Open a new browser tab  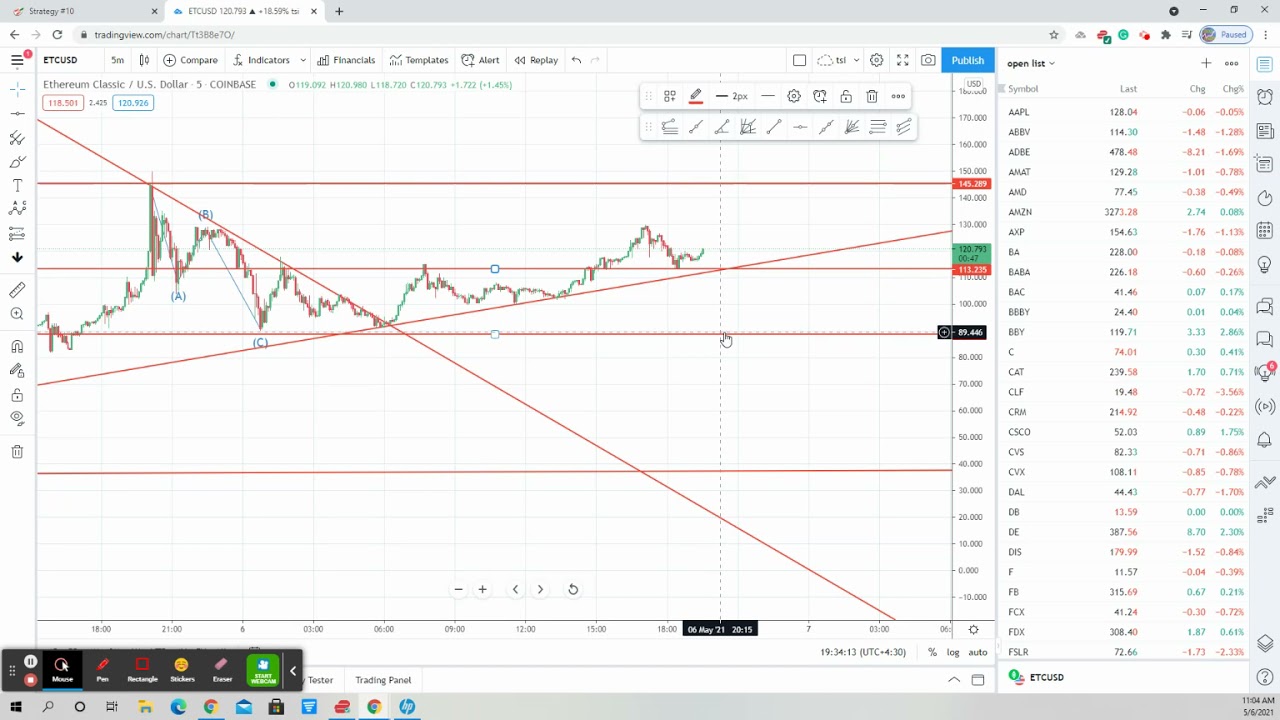[339, 11]
